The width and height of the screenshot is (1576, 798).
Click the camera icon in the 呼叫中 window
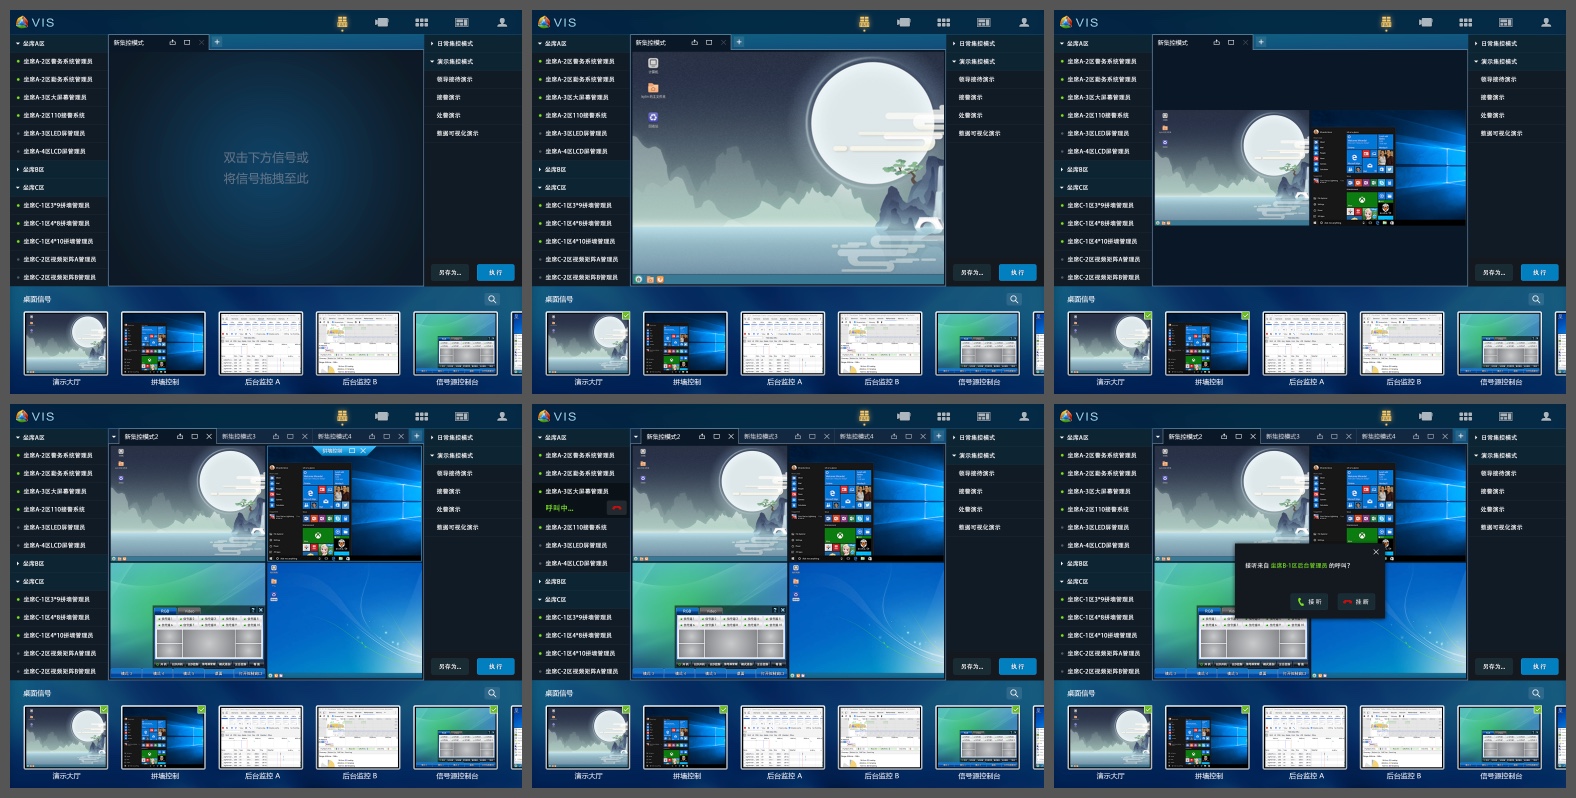pos(904,416)
